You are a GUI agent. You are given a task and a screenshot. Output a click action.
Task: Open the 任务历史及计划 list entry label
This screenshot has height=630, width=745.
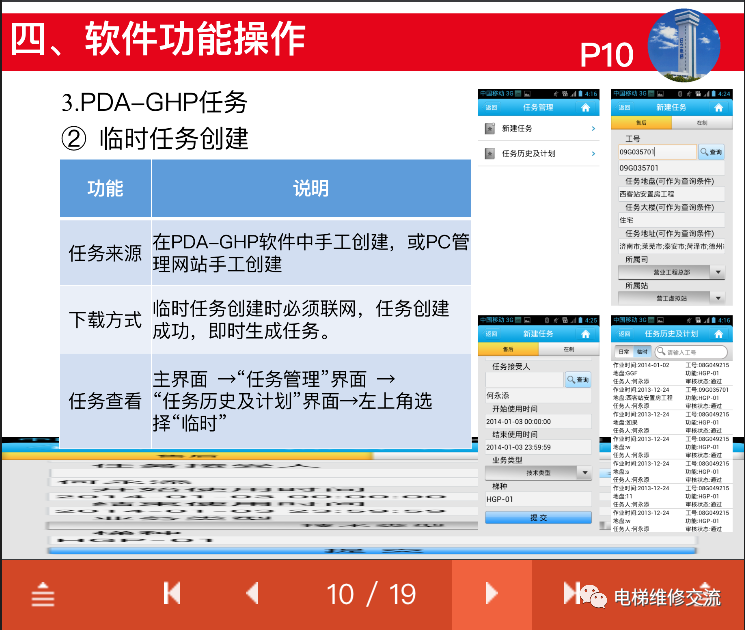point(528,153)
